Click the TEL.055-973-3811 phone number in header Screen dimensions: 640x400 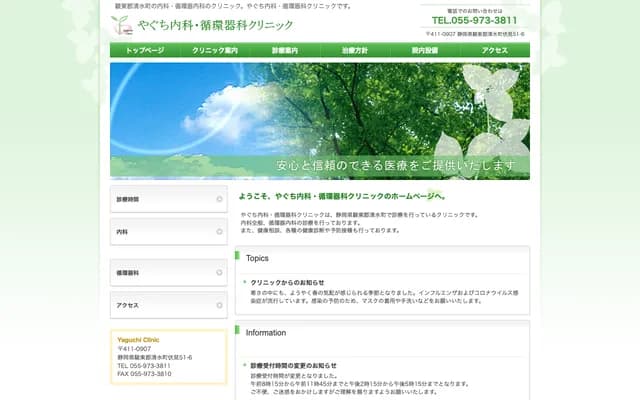(474, 20)
